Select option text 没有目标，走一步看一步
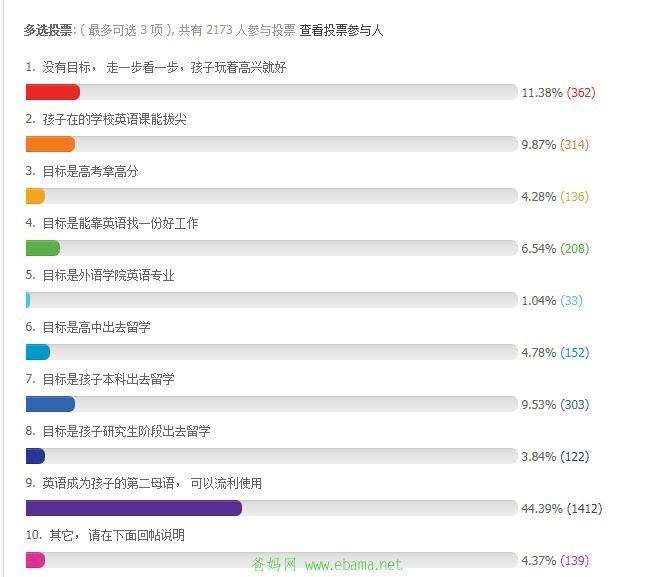 click(x=110, y=67)
